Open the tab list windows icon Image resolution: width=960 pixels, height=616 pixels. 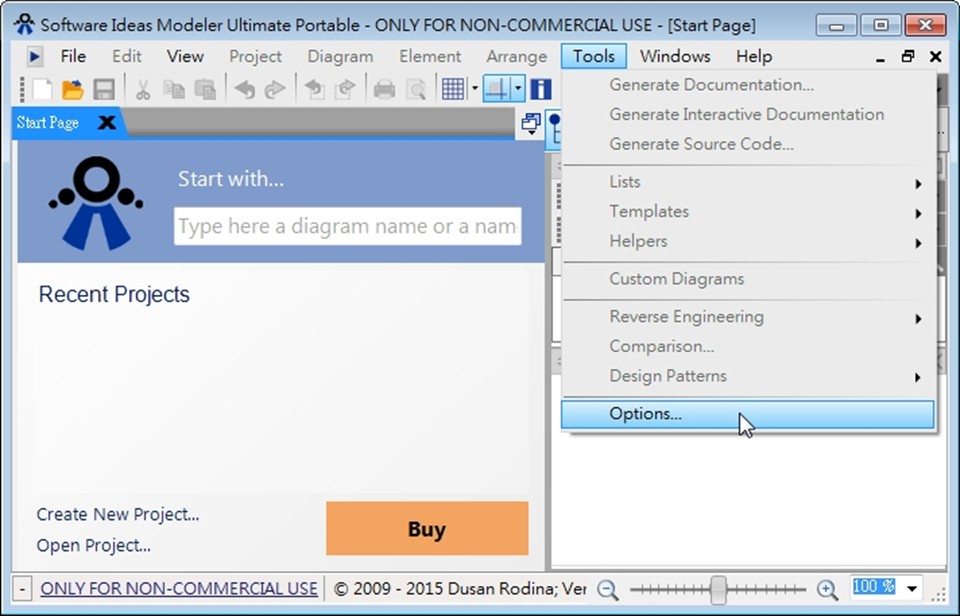click(531, 124)
